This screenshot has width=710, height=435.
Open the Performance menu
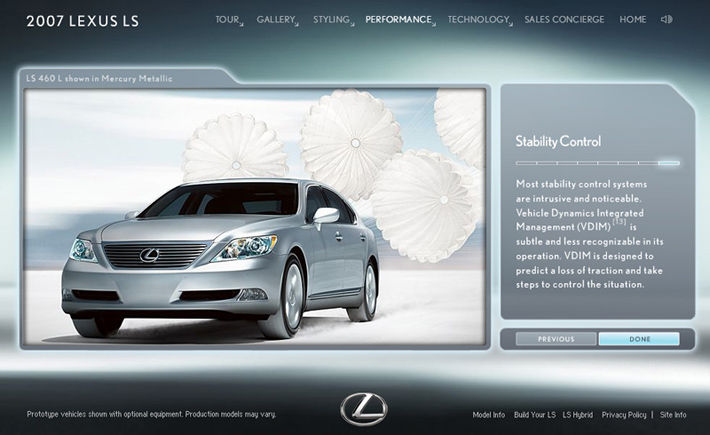point(398,19)
